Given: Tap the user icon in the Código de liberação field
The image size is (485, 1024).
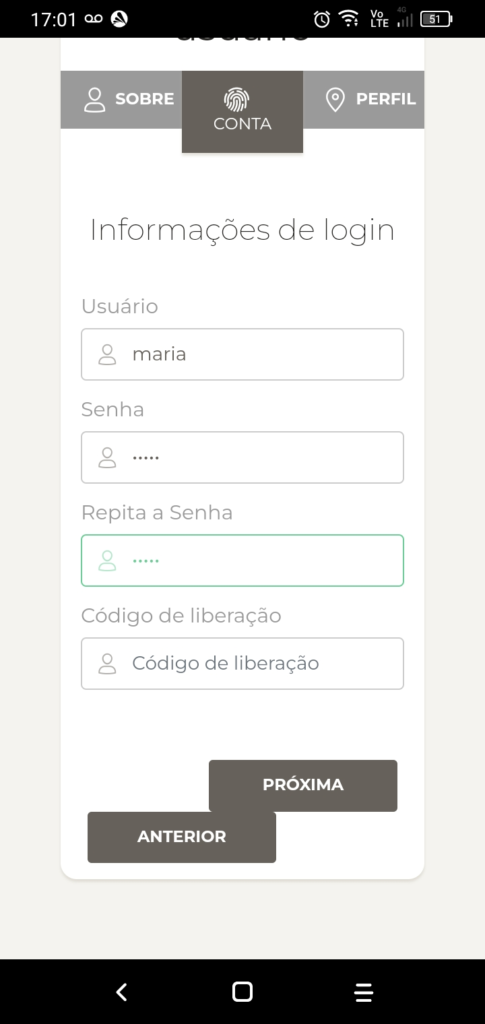Looking at the screenshot, I should [107, 664].
